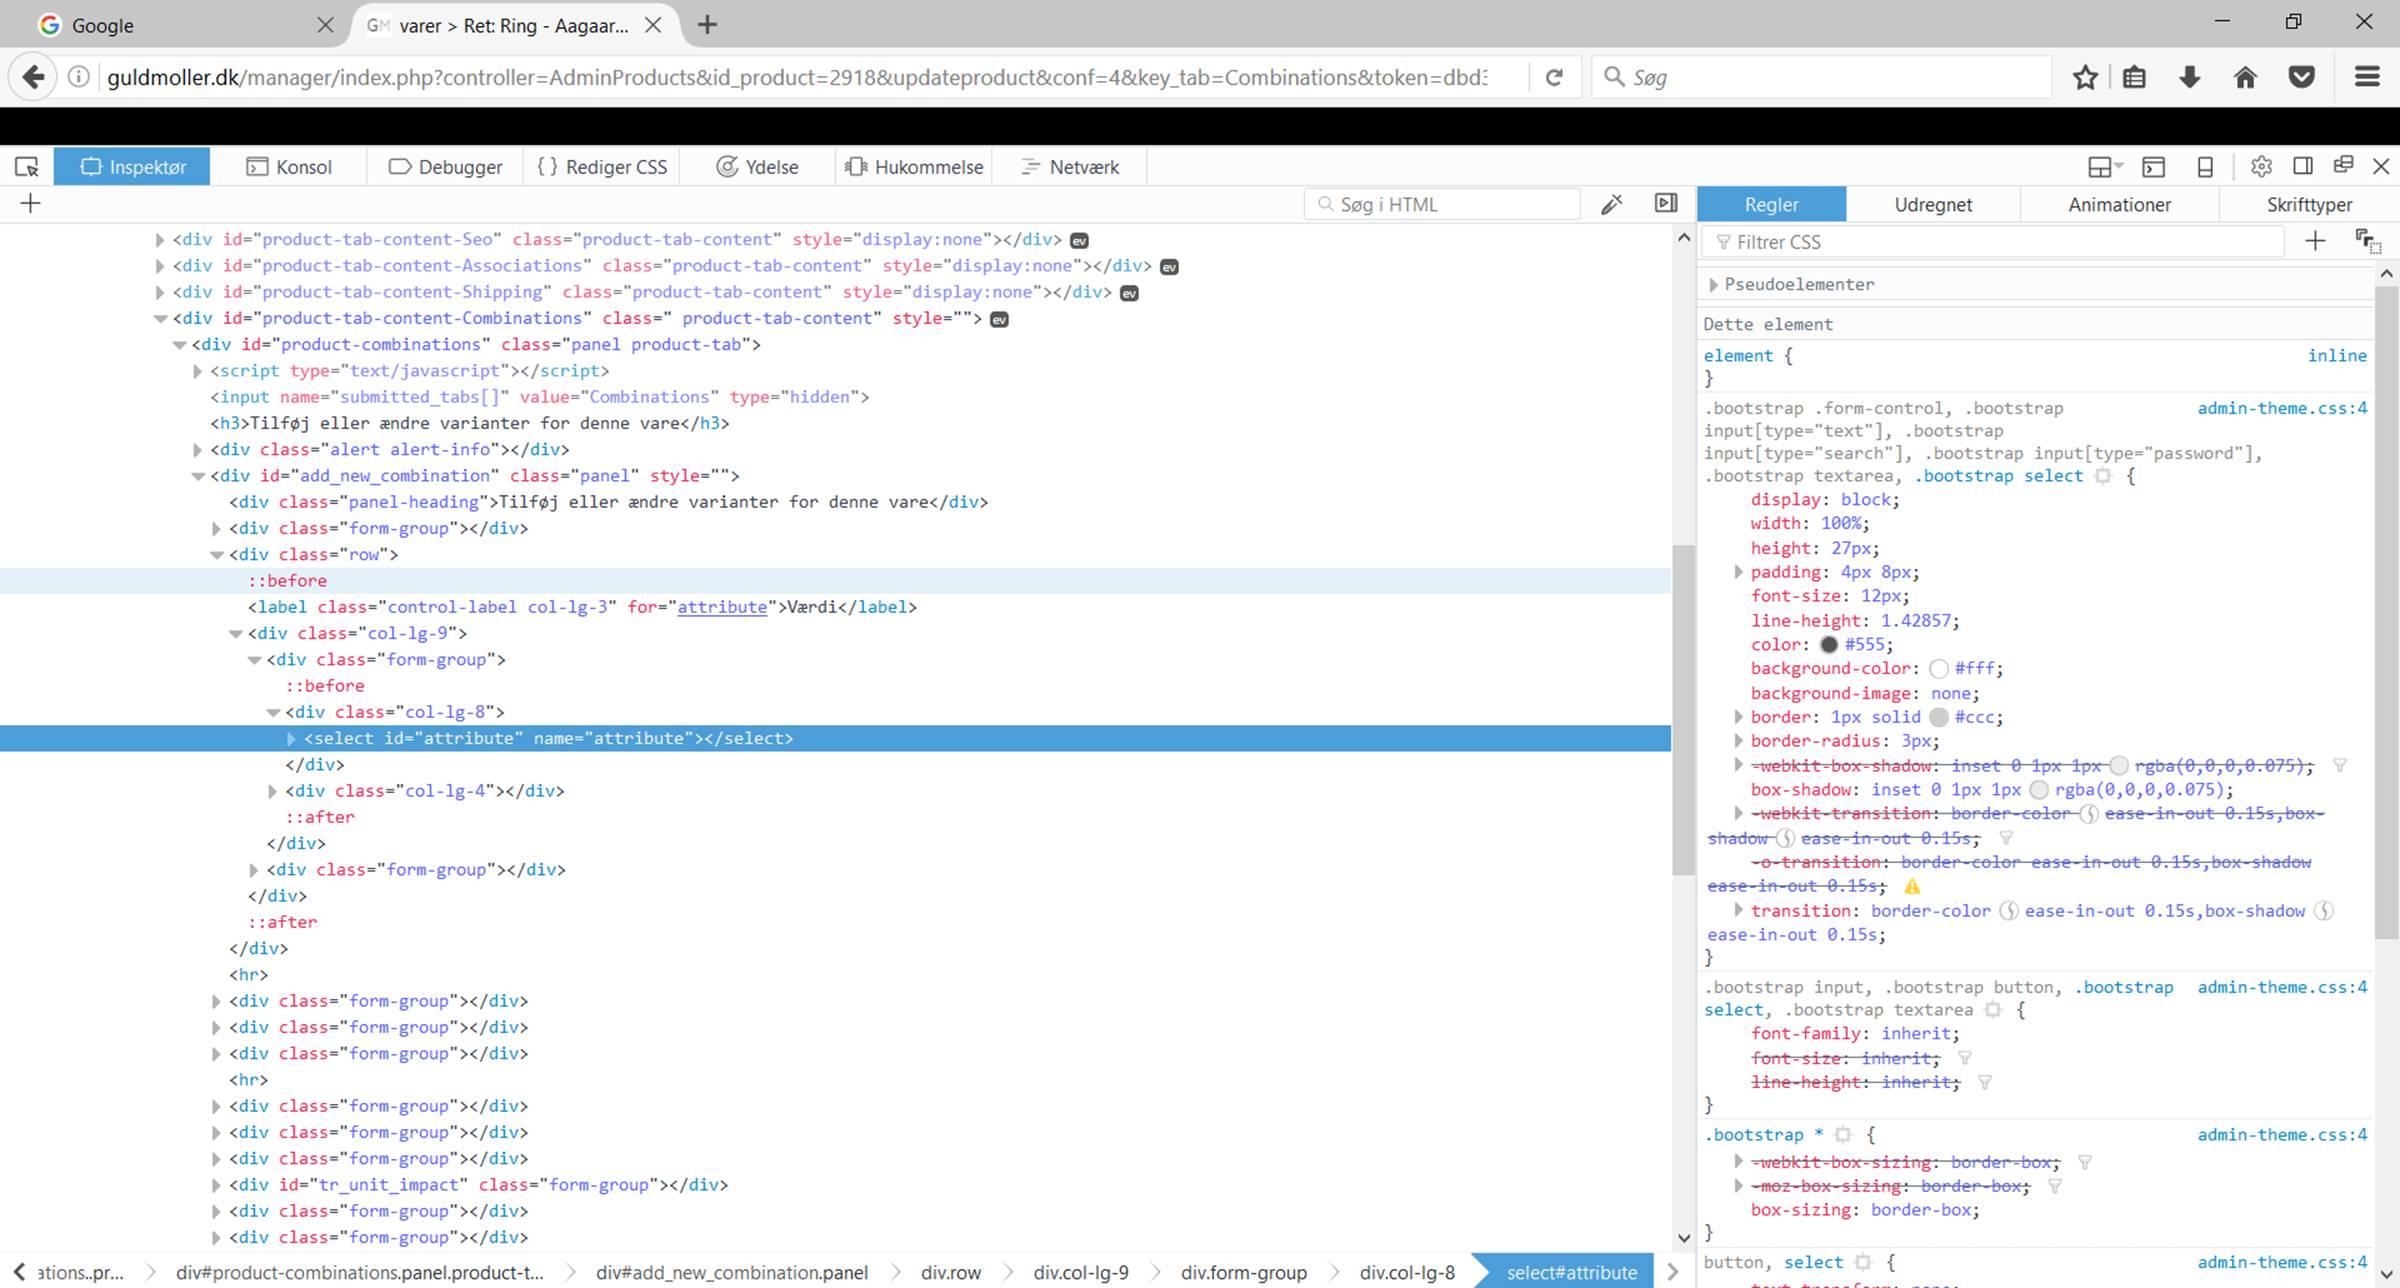Toggle split console icon
This screenshot has height=1288, width=2400.
[x=2154, y=167]
